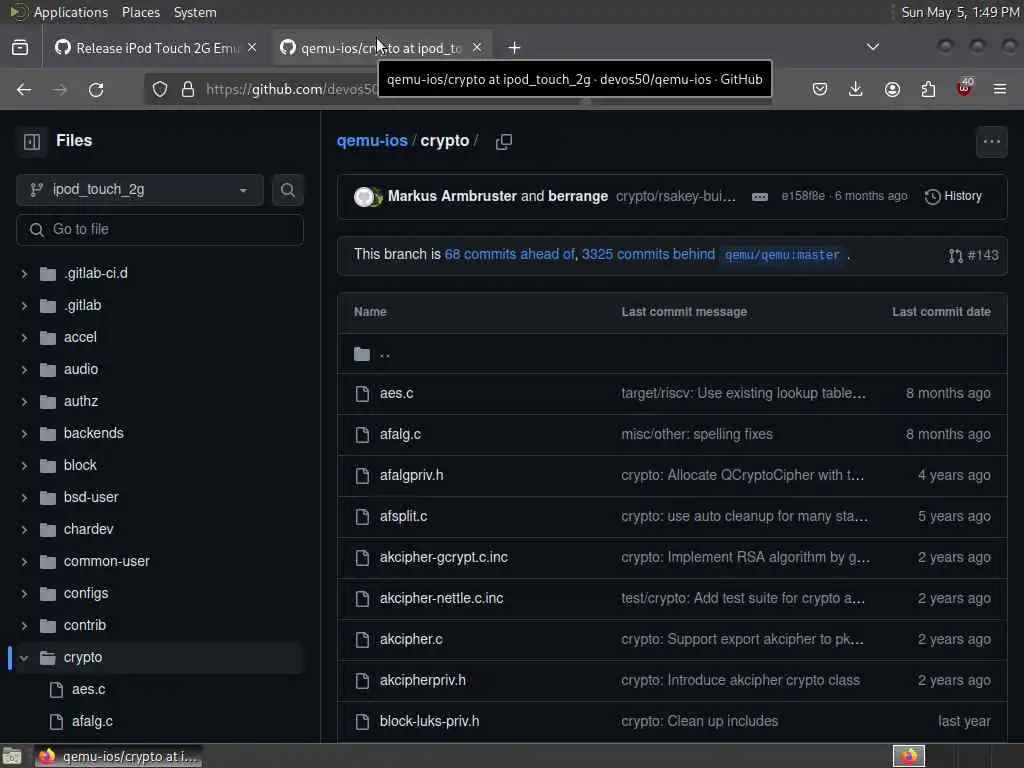The image size is (1024, 768).
Task: Click commit author avatar for Markus Armbruster
Action: point(364,197)
